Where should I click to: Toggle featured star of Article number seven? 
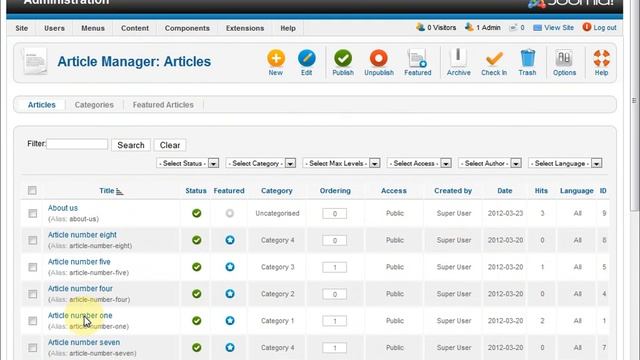coord(230,348)
